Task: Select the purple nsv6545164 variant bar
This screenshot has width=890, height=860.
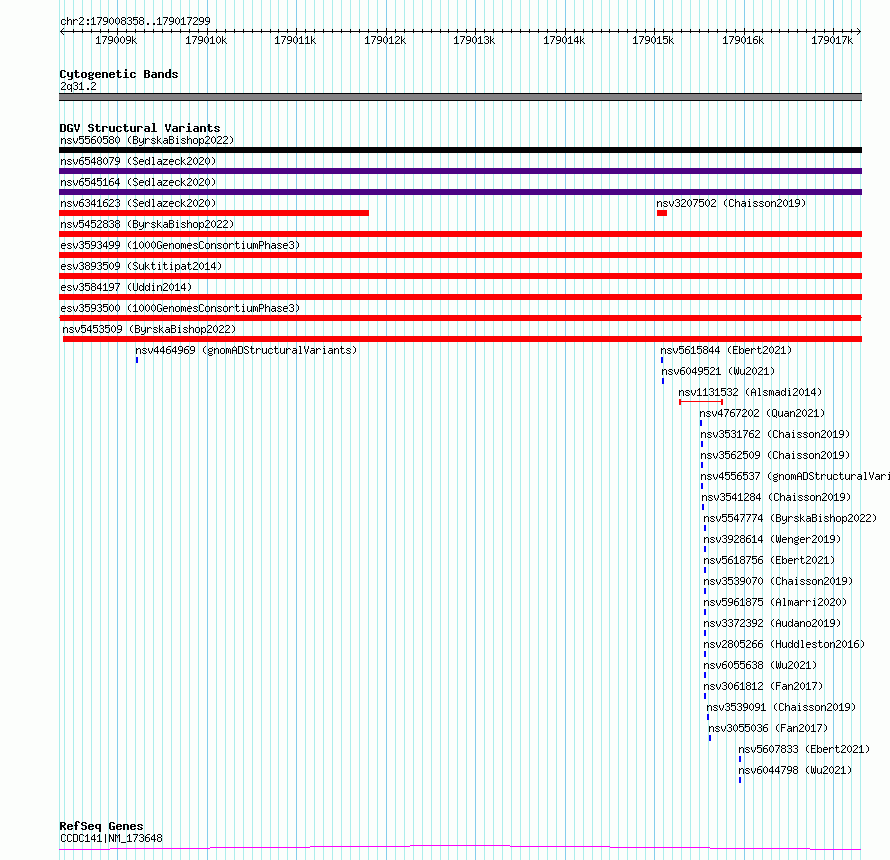Action: tap(460, 192)
